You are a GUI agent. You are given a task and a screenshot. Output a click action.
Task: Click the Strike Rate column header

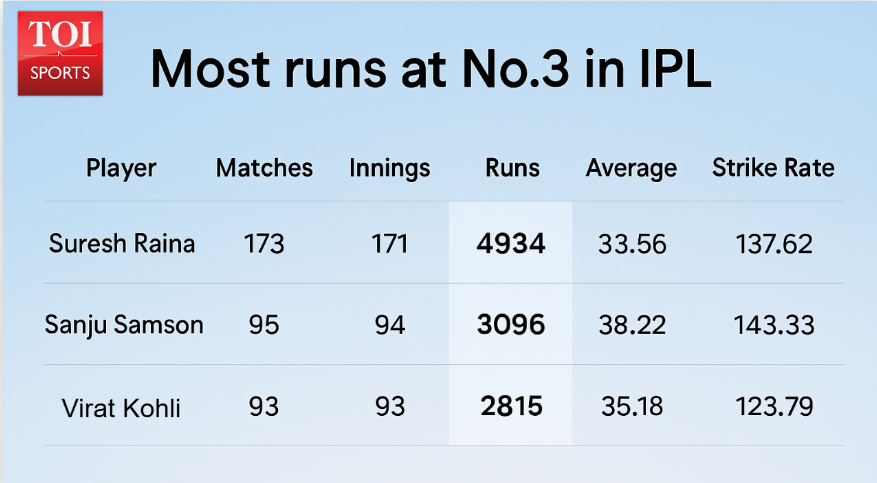coord(773,168)
